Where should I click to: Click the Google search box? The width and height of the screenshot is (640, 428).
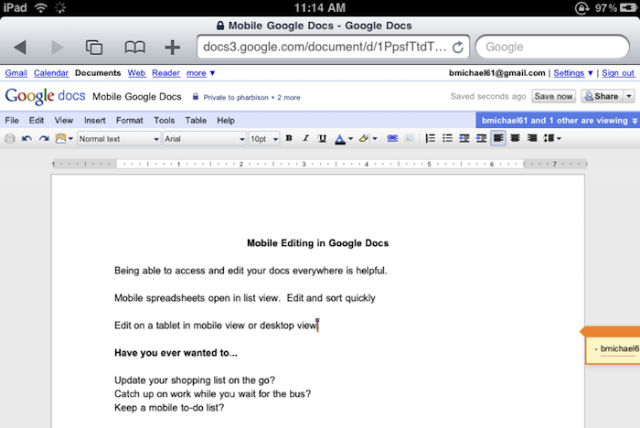pos(552,47)
